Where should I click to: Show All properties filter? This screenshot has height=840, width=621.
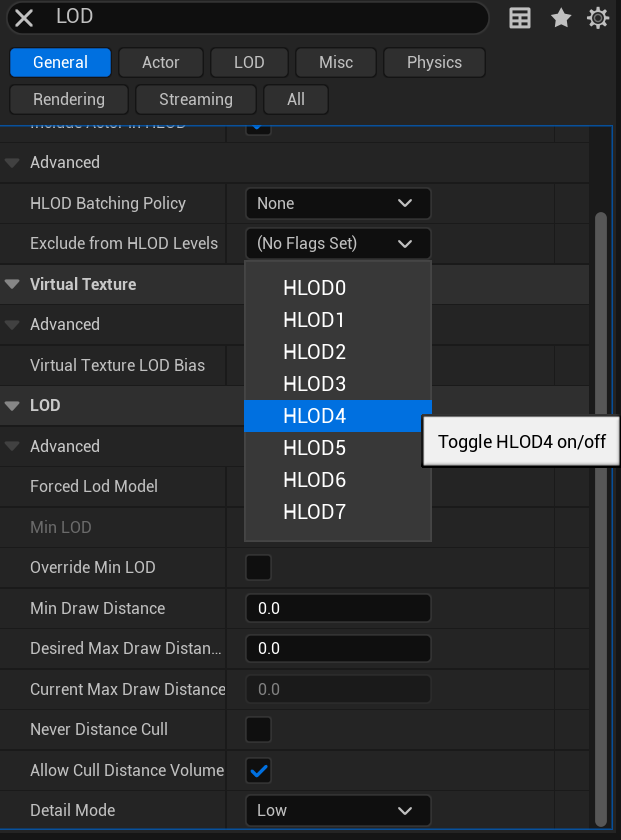(x=295, y=99)
